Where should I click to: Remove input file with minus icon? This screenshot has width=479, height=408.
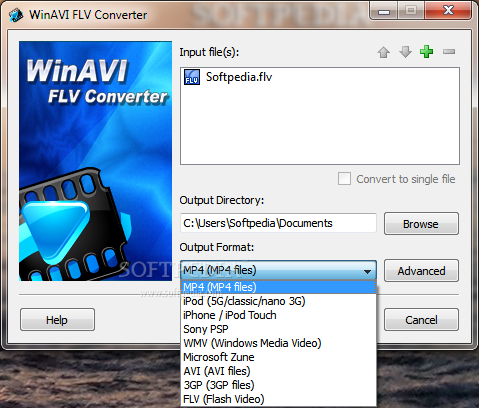[449, 52]
